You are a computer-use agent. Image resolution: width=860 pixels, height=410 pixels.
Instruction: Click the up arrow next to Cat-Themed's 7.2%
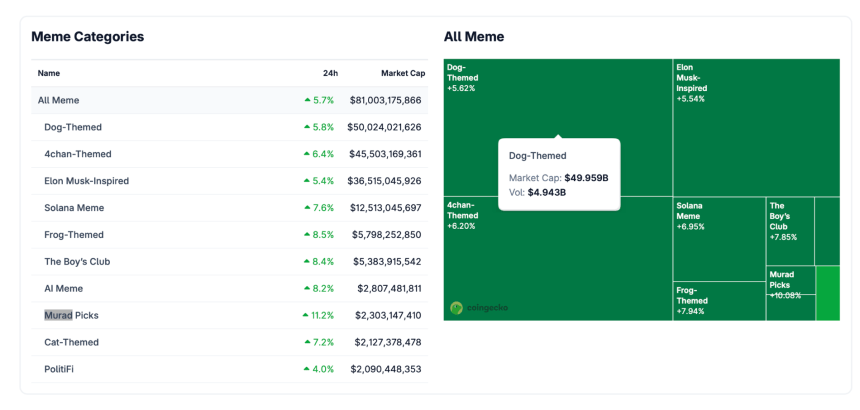click(307, 343)
